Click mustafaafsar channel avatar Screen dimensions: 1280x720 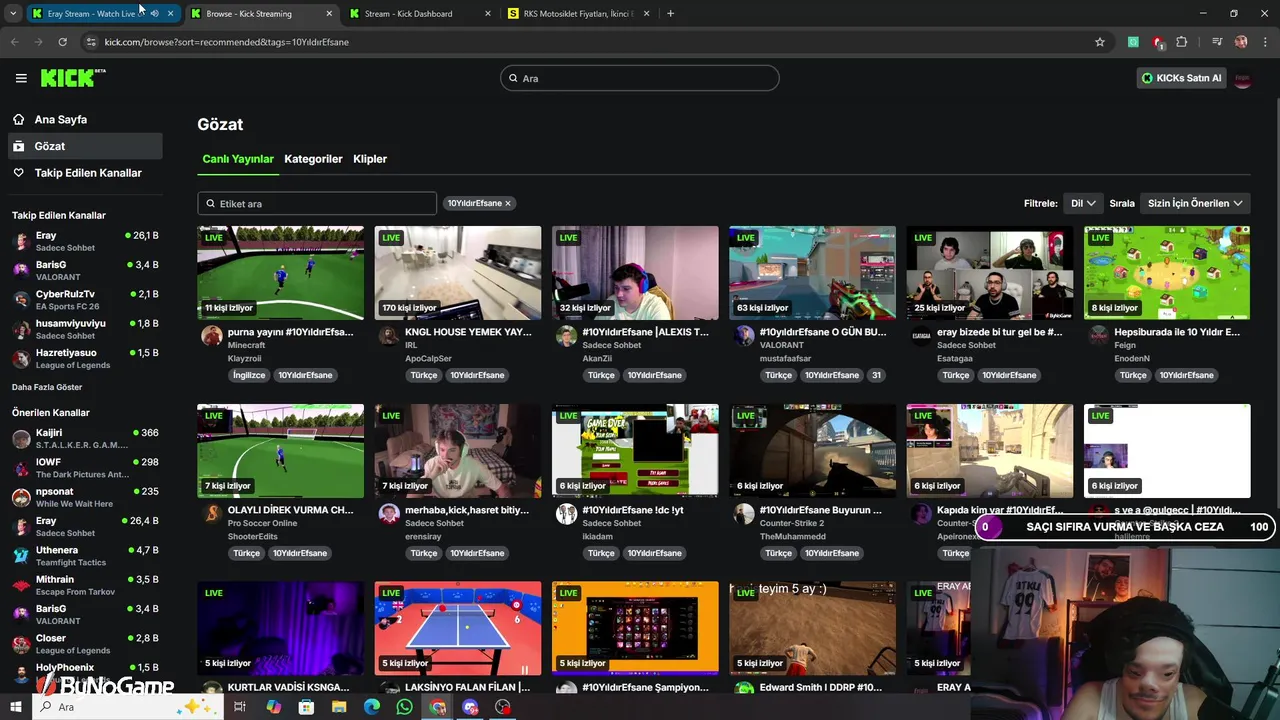(744, 336)
